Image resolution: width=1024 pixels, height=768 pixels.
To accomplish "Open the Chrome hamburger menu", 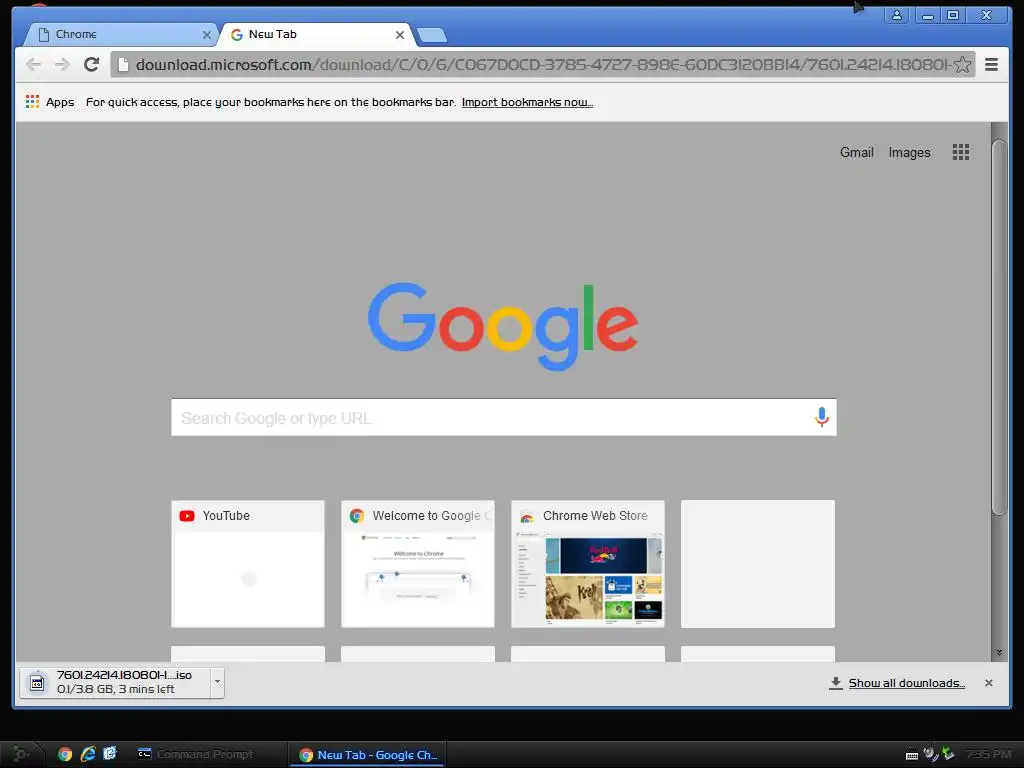I will click(x=991, y=65).
